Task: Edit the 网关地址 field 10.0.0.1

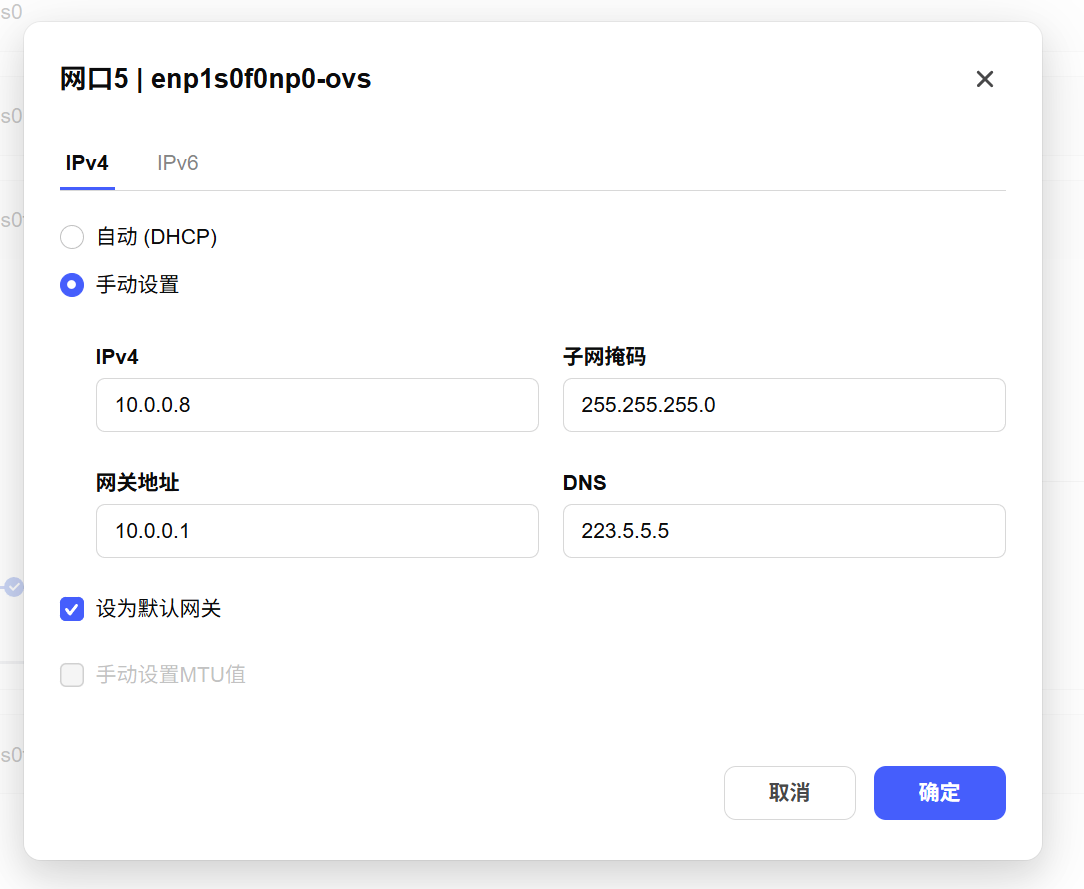Action: tap(317, 531)
